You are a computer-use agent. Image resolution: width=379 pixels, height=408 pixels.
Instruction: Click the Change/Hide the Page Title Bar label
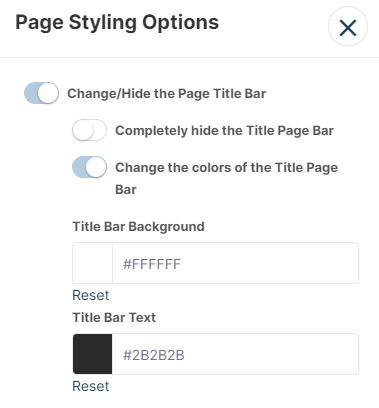click(166, 94)
